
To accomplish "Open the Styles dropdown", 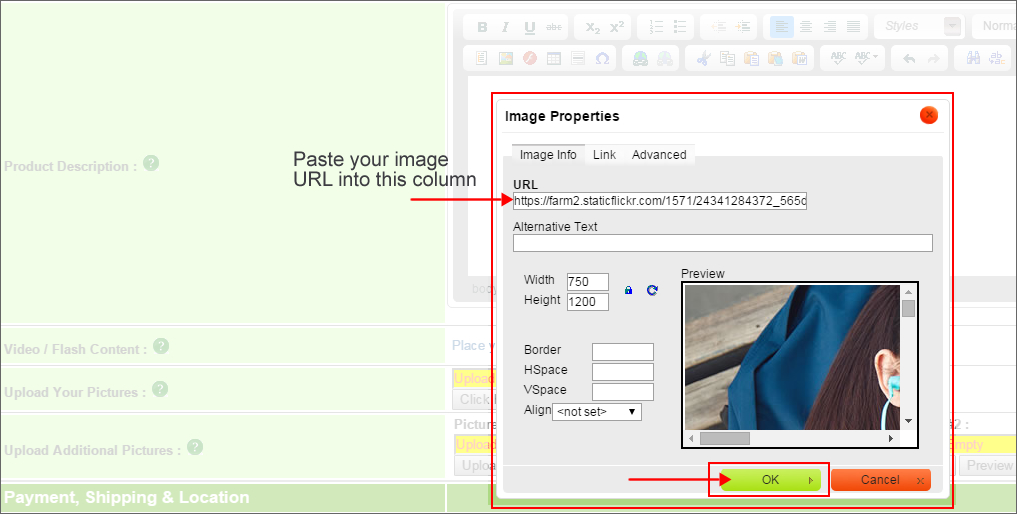I will [921, 27].
